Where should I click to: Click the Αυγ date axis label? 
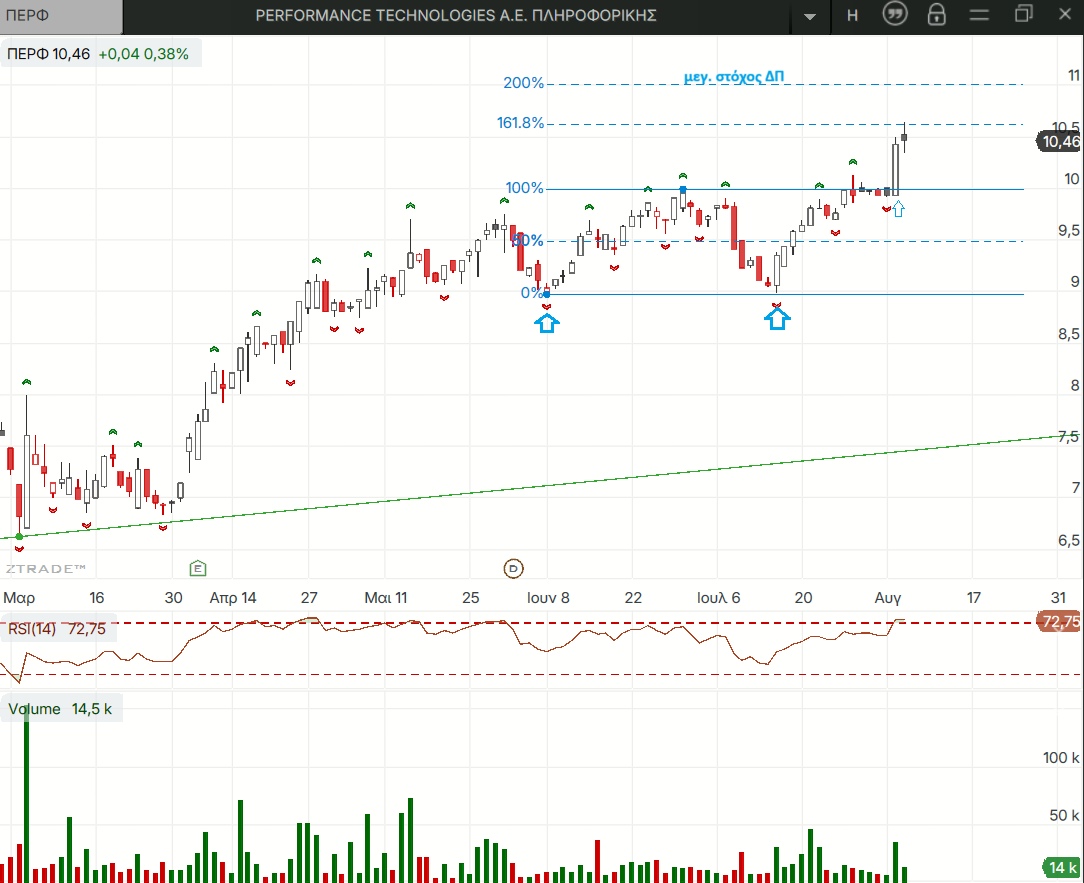pyautogui.click(x=888, y=597)
